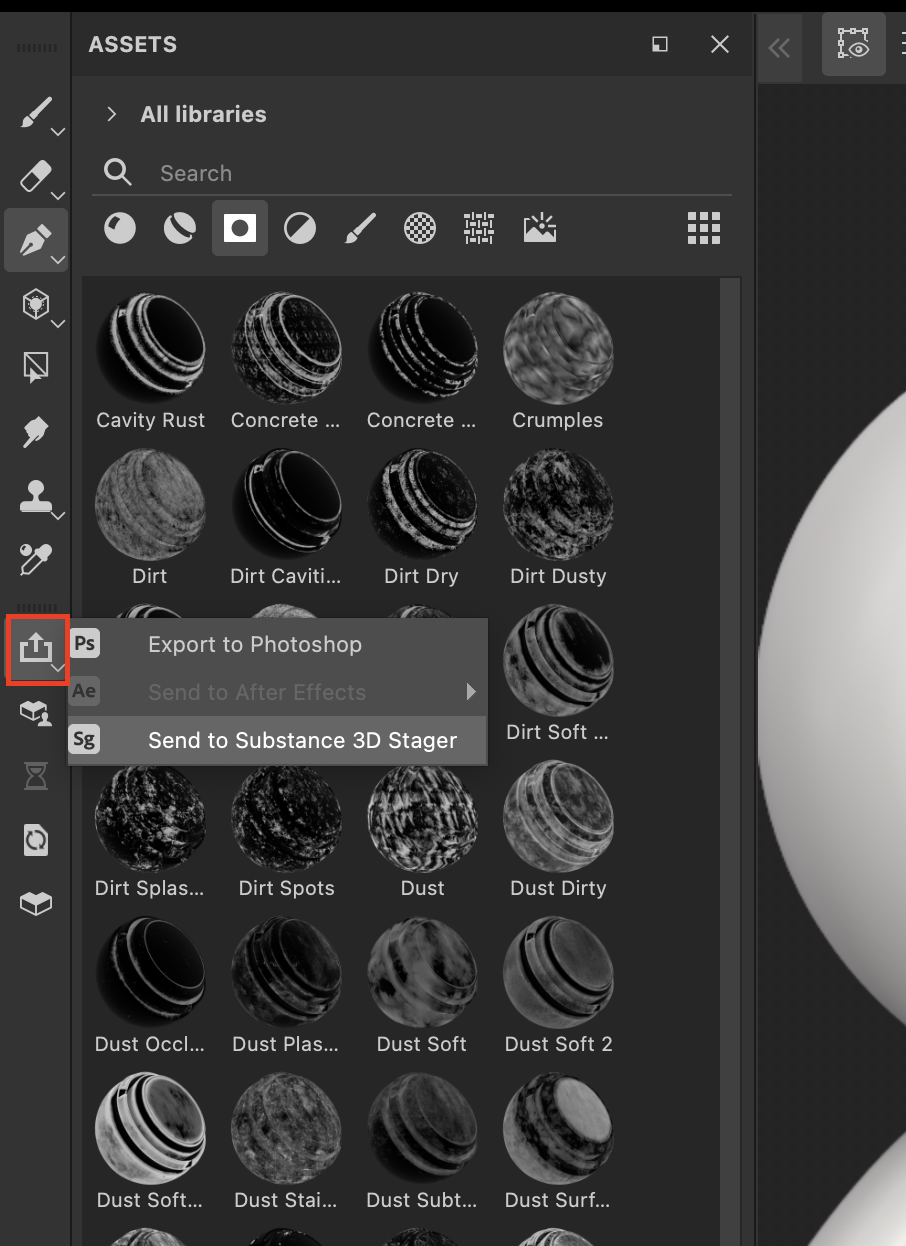Expand the All libraries section
The height and width of the screenshot is (1246, 906).
click(x=111, y=114)
